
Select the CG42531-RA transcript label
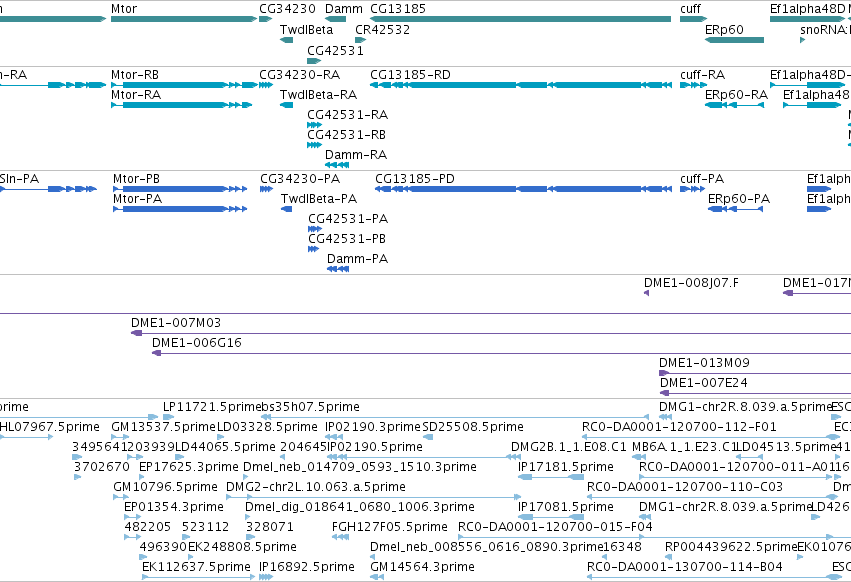click(x=347, y=115)
